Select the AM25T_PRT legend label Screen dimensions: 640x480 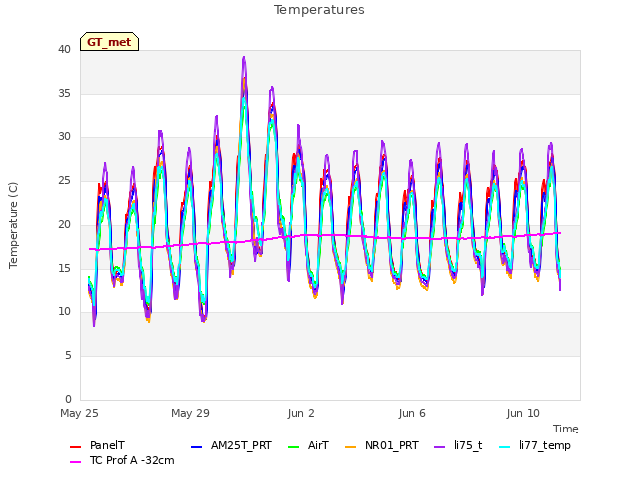241,445
